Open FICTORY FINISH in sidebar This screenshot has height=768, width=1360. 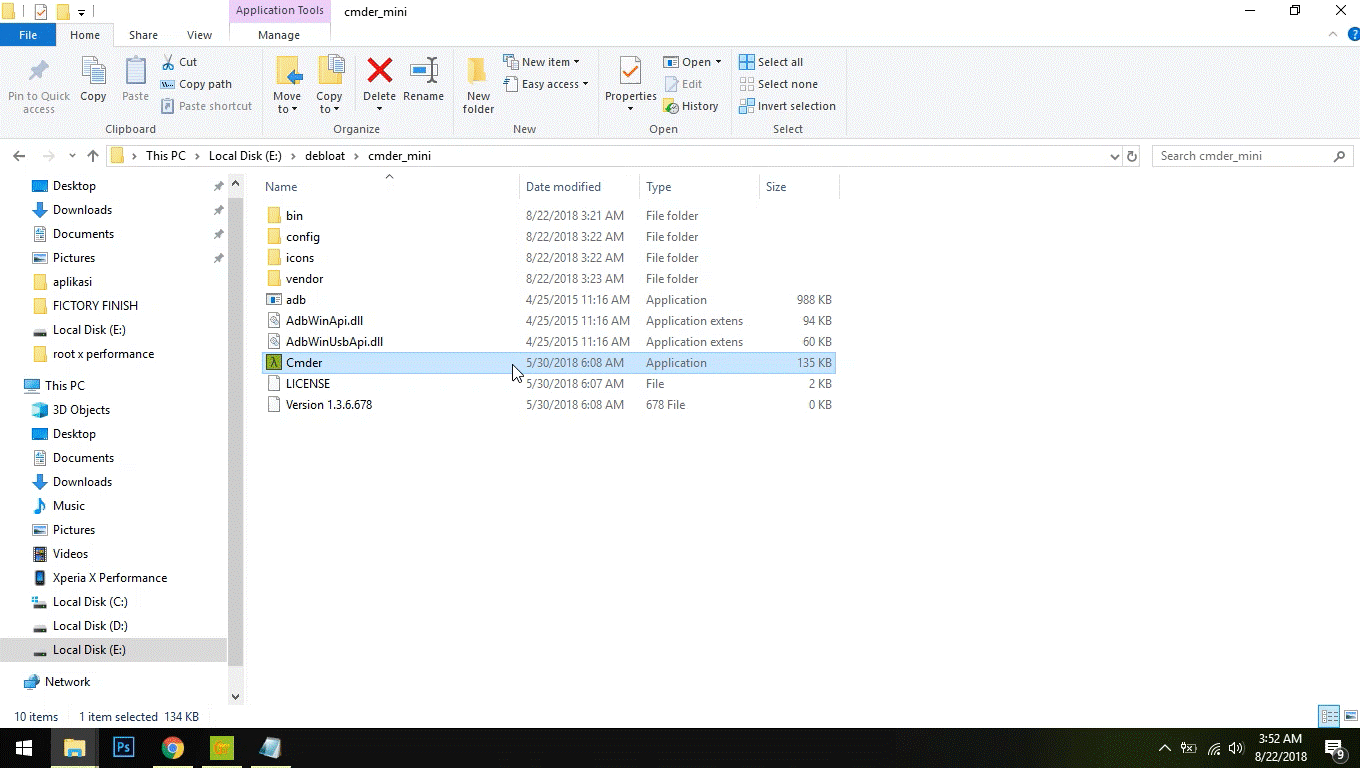click(95, 306)
